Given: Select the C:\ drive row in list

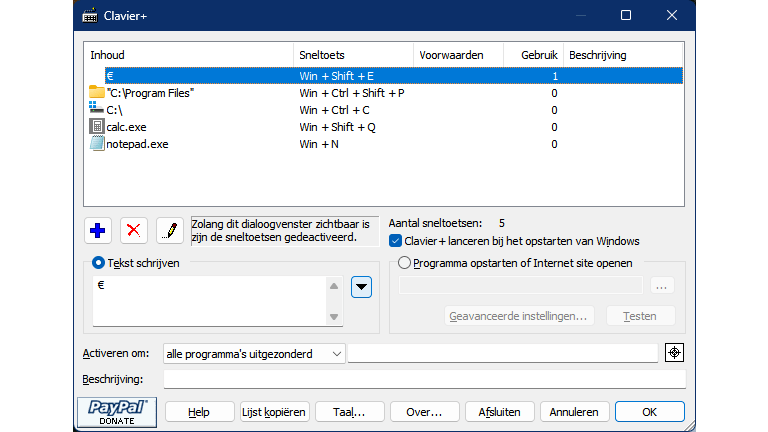Looking at the screenshot, I should [115, 110].
